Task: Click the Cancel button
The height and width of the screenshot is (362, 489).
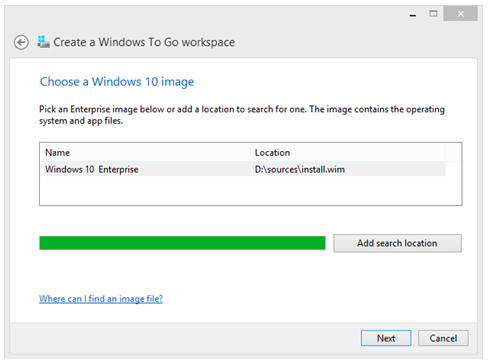Action: click(x=443, y=338)
